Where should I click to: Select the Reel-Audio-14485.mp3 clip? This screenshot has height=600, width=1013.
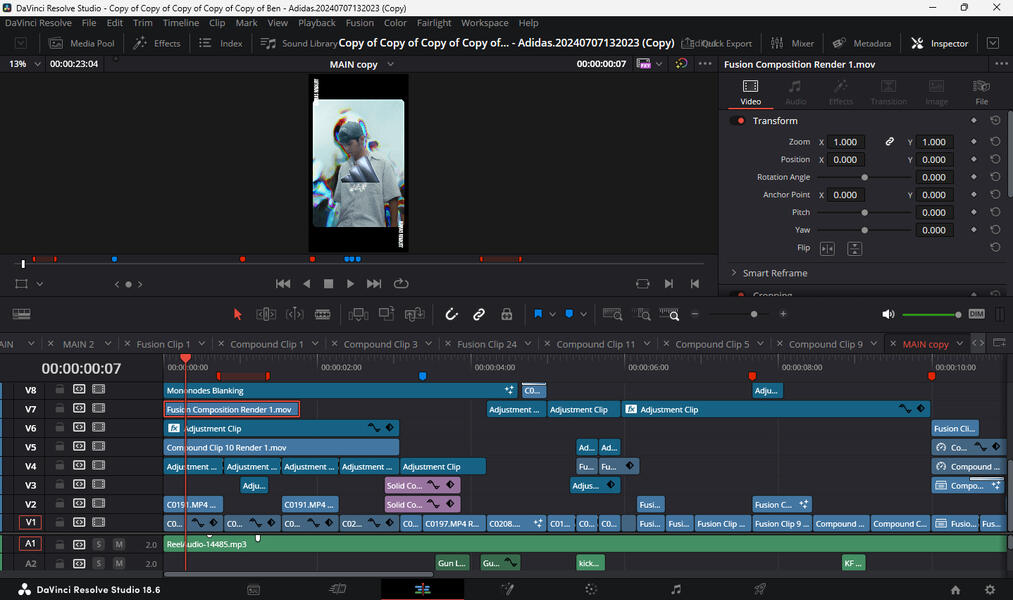click(x=400, y=543)
